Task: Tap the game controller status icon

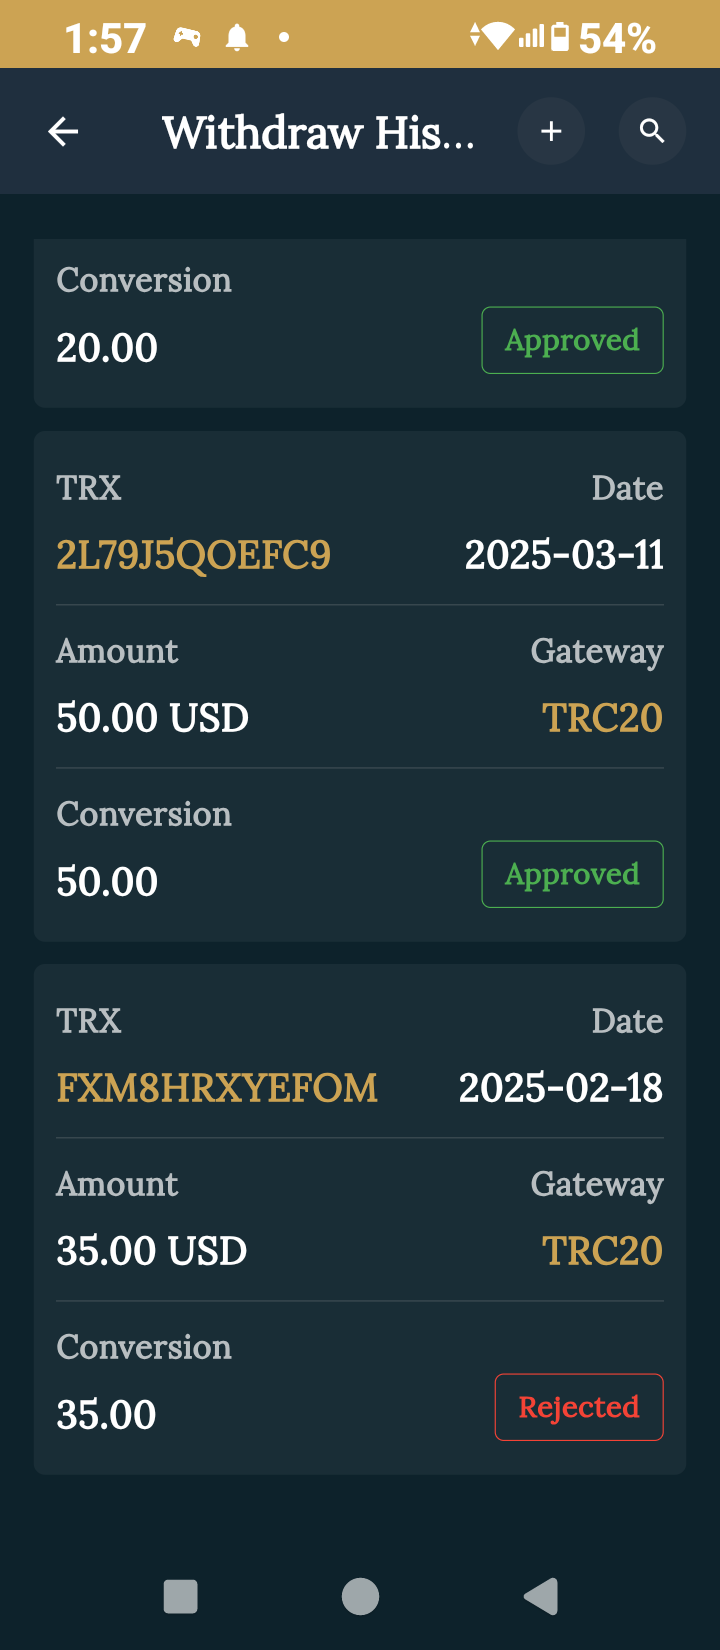Action: 187,38
